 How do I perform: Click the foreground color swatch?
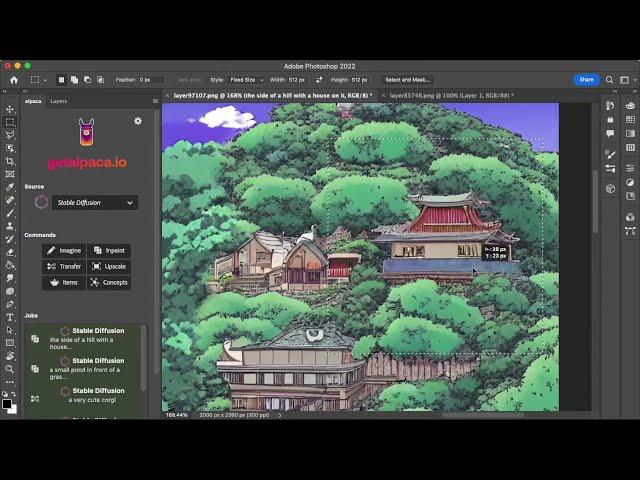tap(7, 404)
